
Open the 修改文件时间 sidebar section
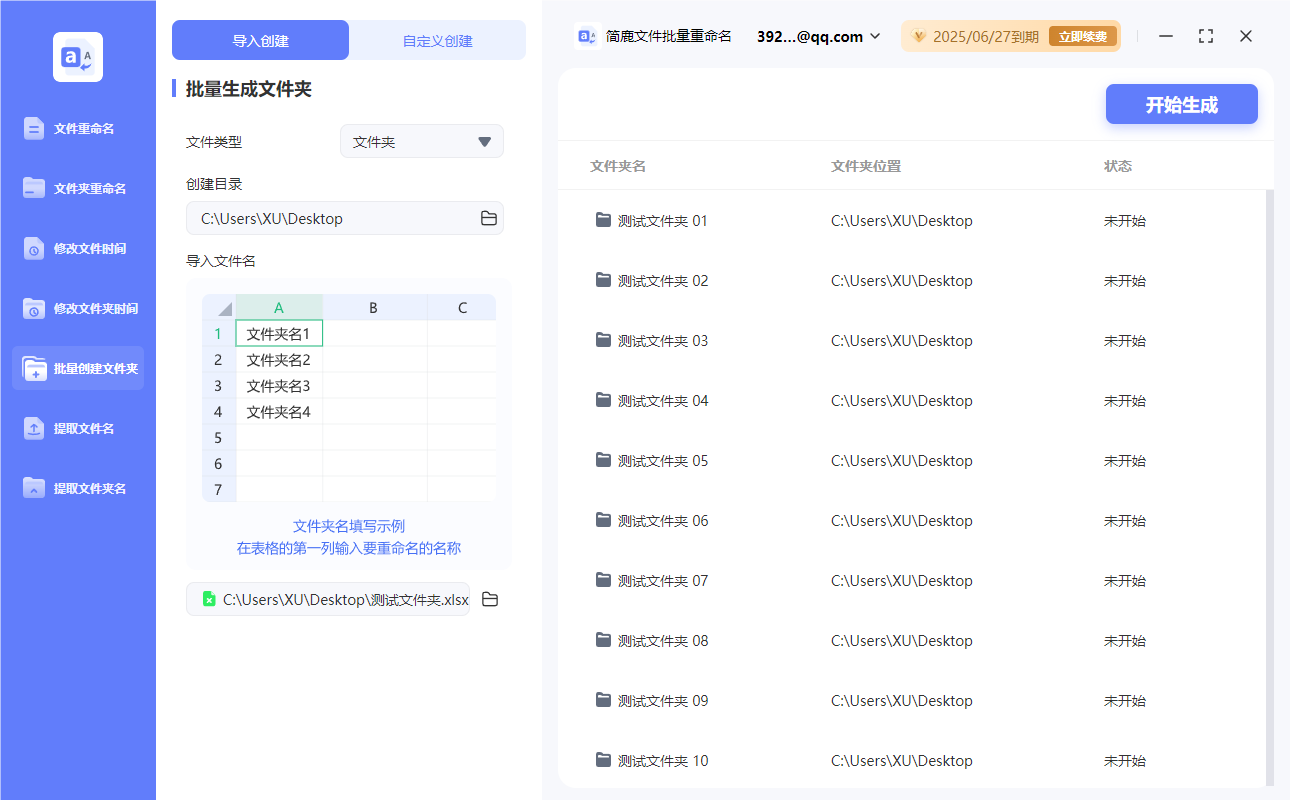tap(78, 249)
